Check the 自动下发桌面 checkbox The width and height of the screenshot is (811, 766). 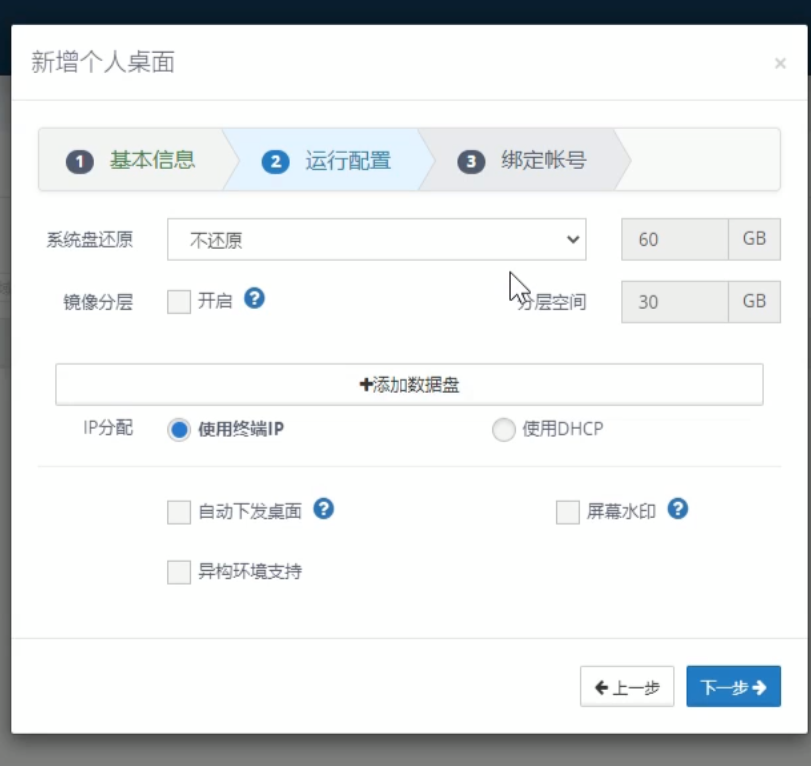[179, 513]
